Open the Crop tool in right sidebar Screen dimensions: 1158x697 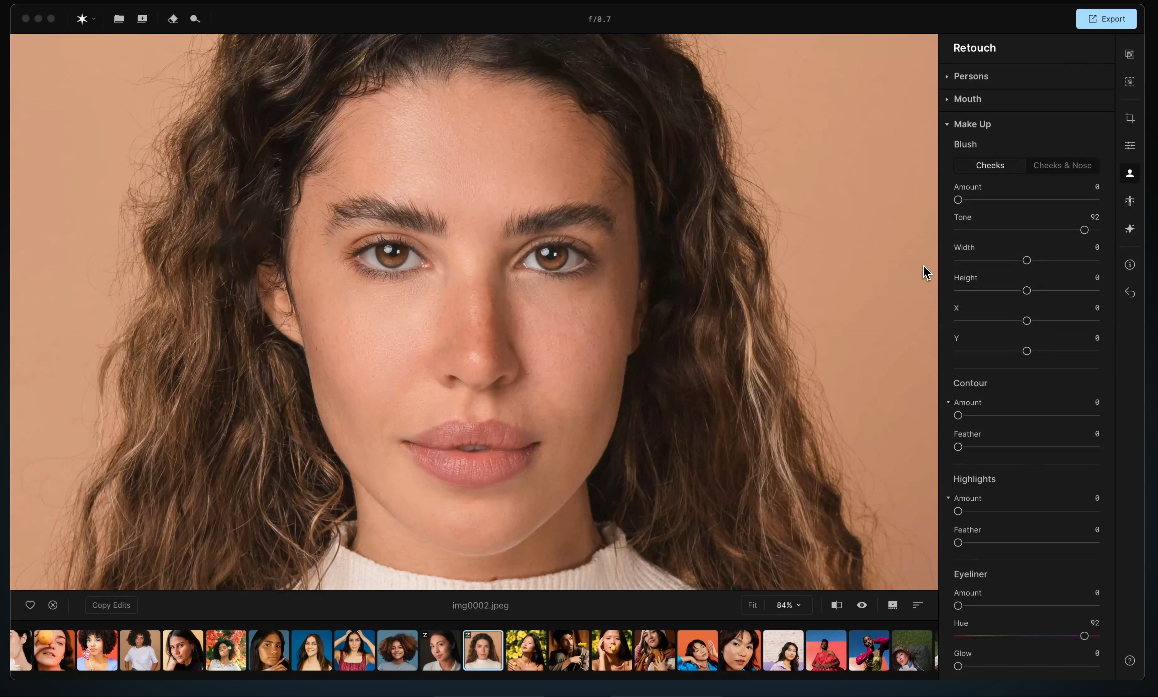click(x=1130, y=118)
